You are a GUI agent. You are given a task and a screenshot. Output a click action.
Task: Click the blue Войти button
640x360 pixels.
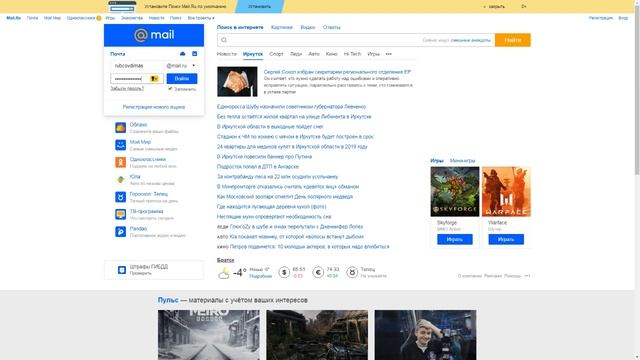[x=182, y=78]
